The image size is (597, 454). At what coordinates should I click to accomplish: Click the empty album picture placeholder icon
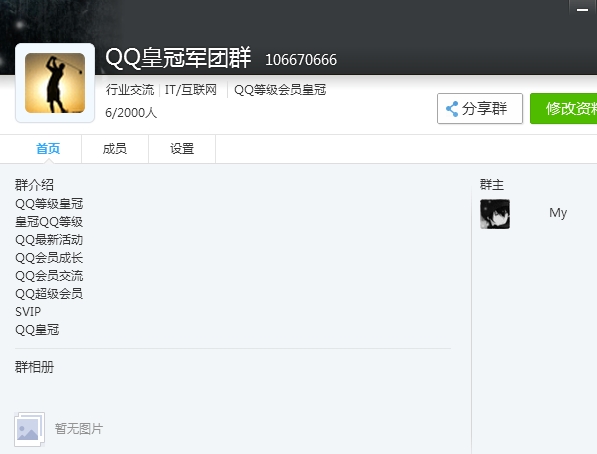click(30, 429)
